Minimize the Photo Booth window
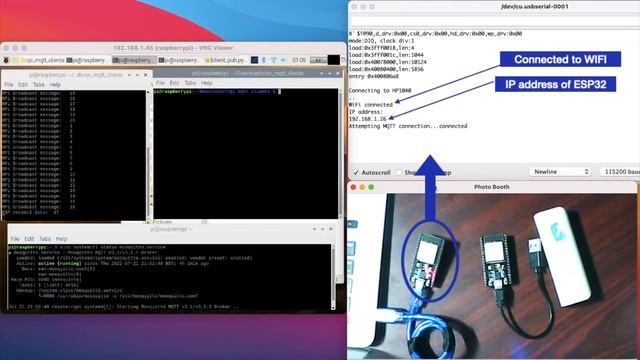Viewport: 640px width, 360px height. pyautogui.click(x=362, y=187)
